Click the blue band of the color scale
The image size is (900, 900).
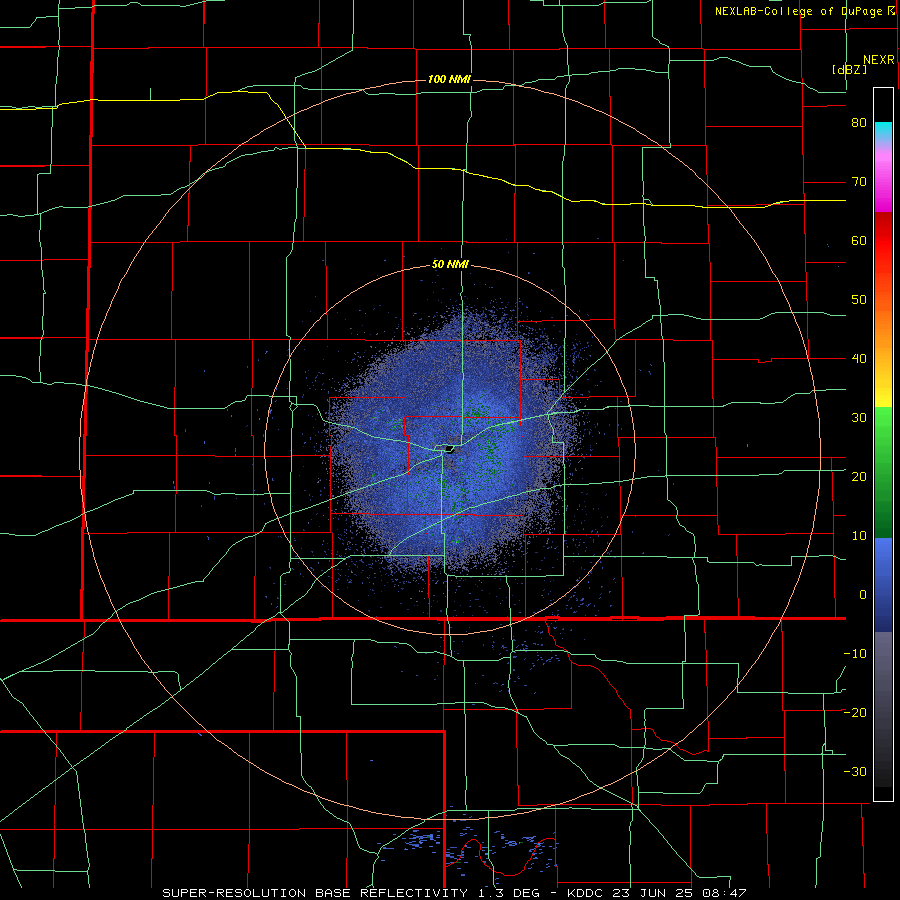click(883, 585)
